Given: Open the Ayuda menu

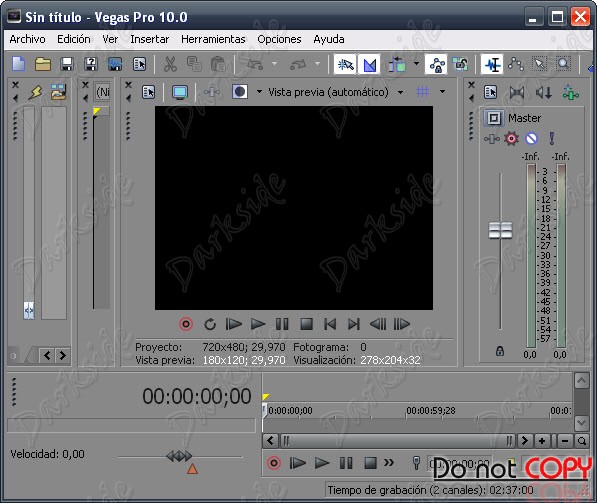Looking at the screenshot, I should pos(329,39).
